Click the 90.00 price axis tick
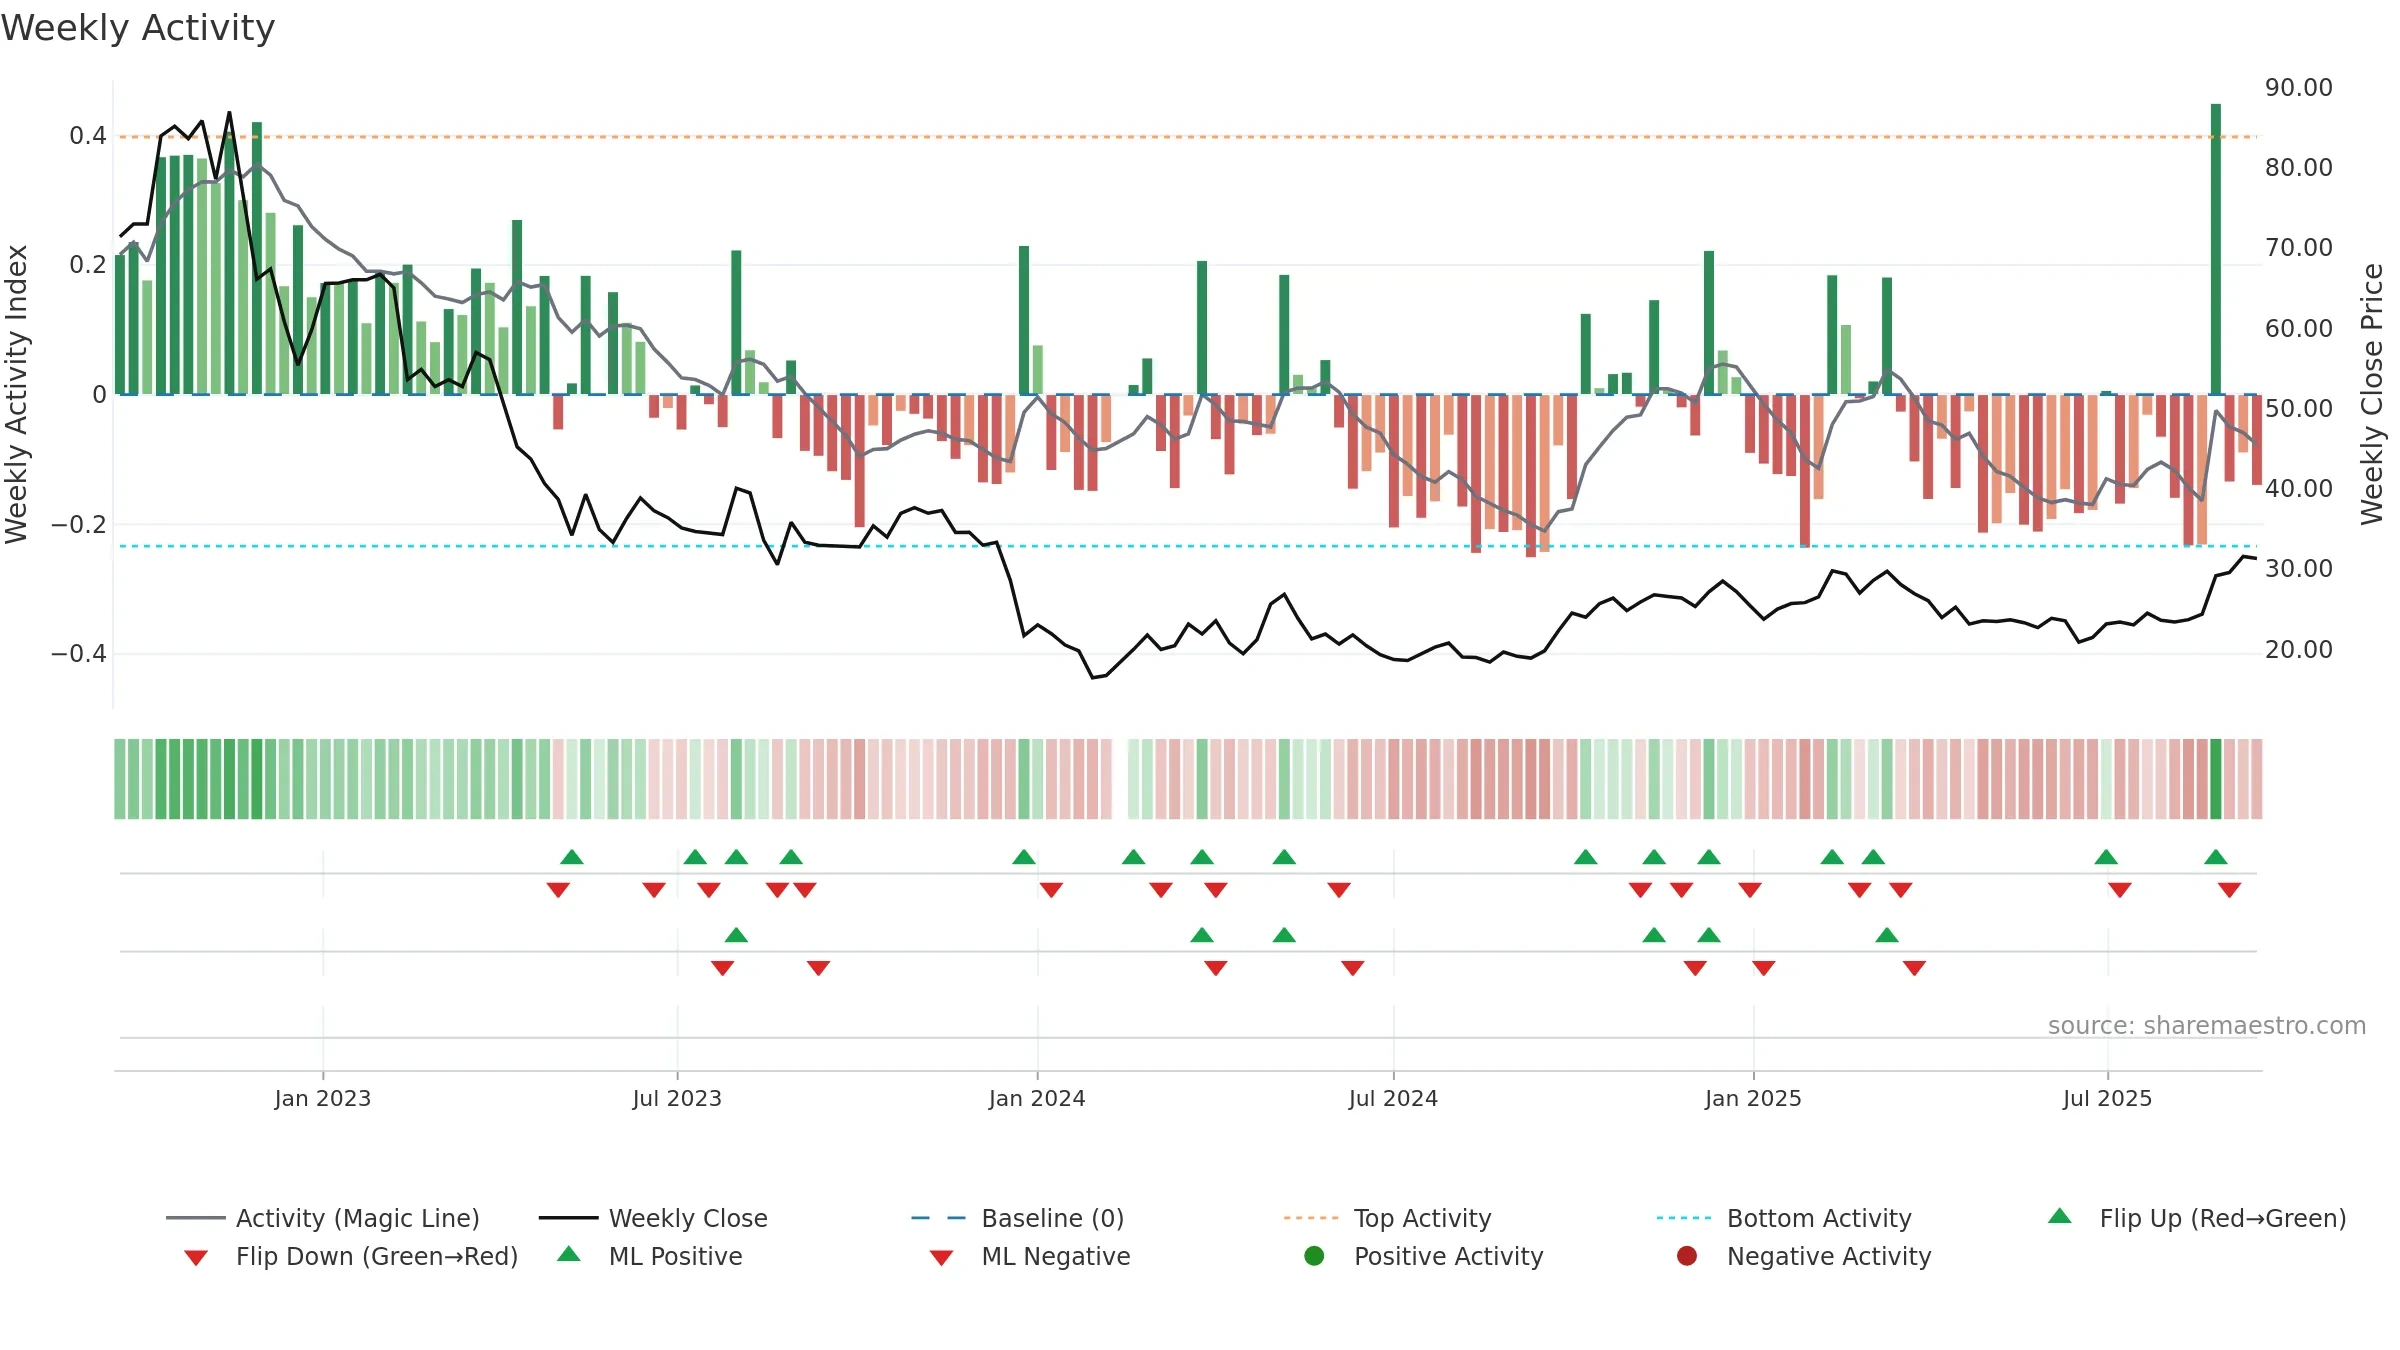This screenshot has height=1350, width=2400. (2298, 87)
